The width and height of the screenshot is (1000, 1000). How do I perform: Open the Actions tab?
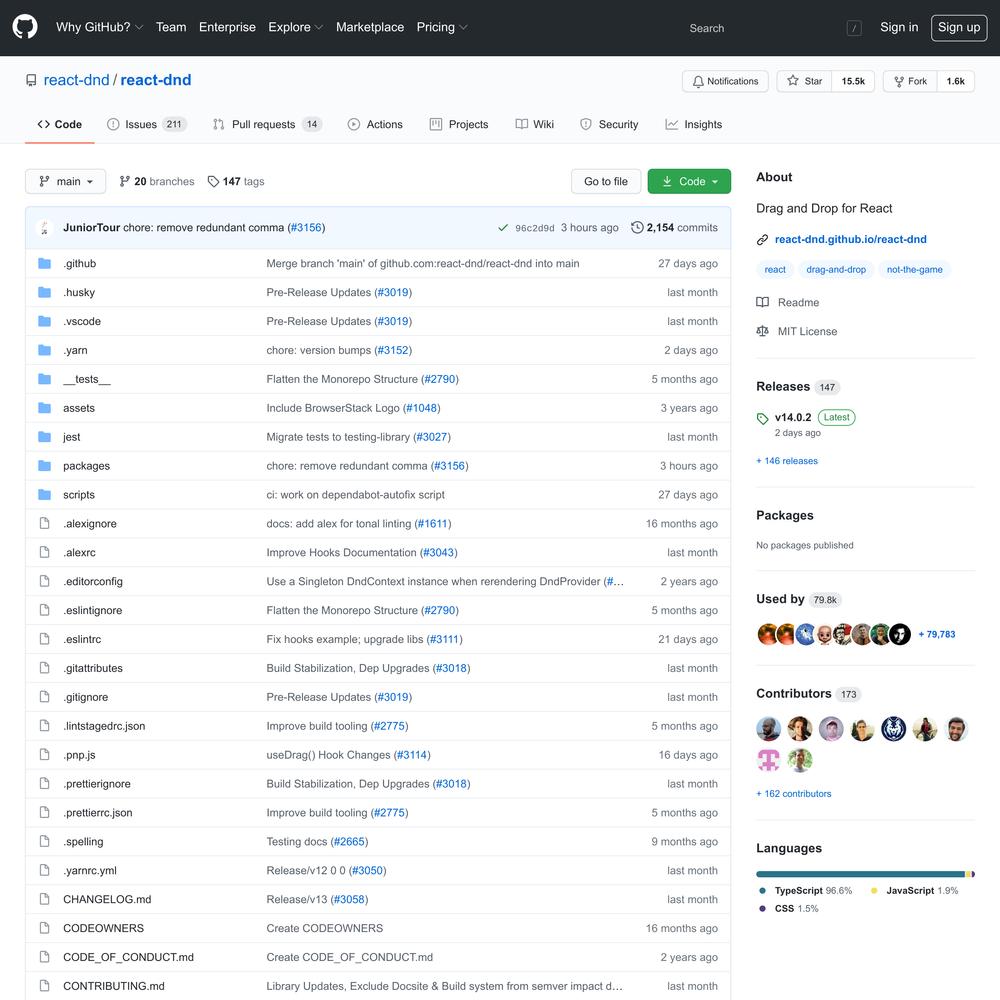375,124
